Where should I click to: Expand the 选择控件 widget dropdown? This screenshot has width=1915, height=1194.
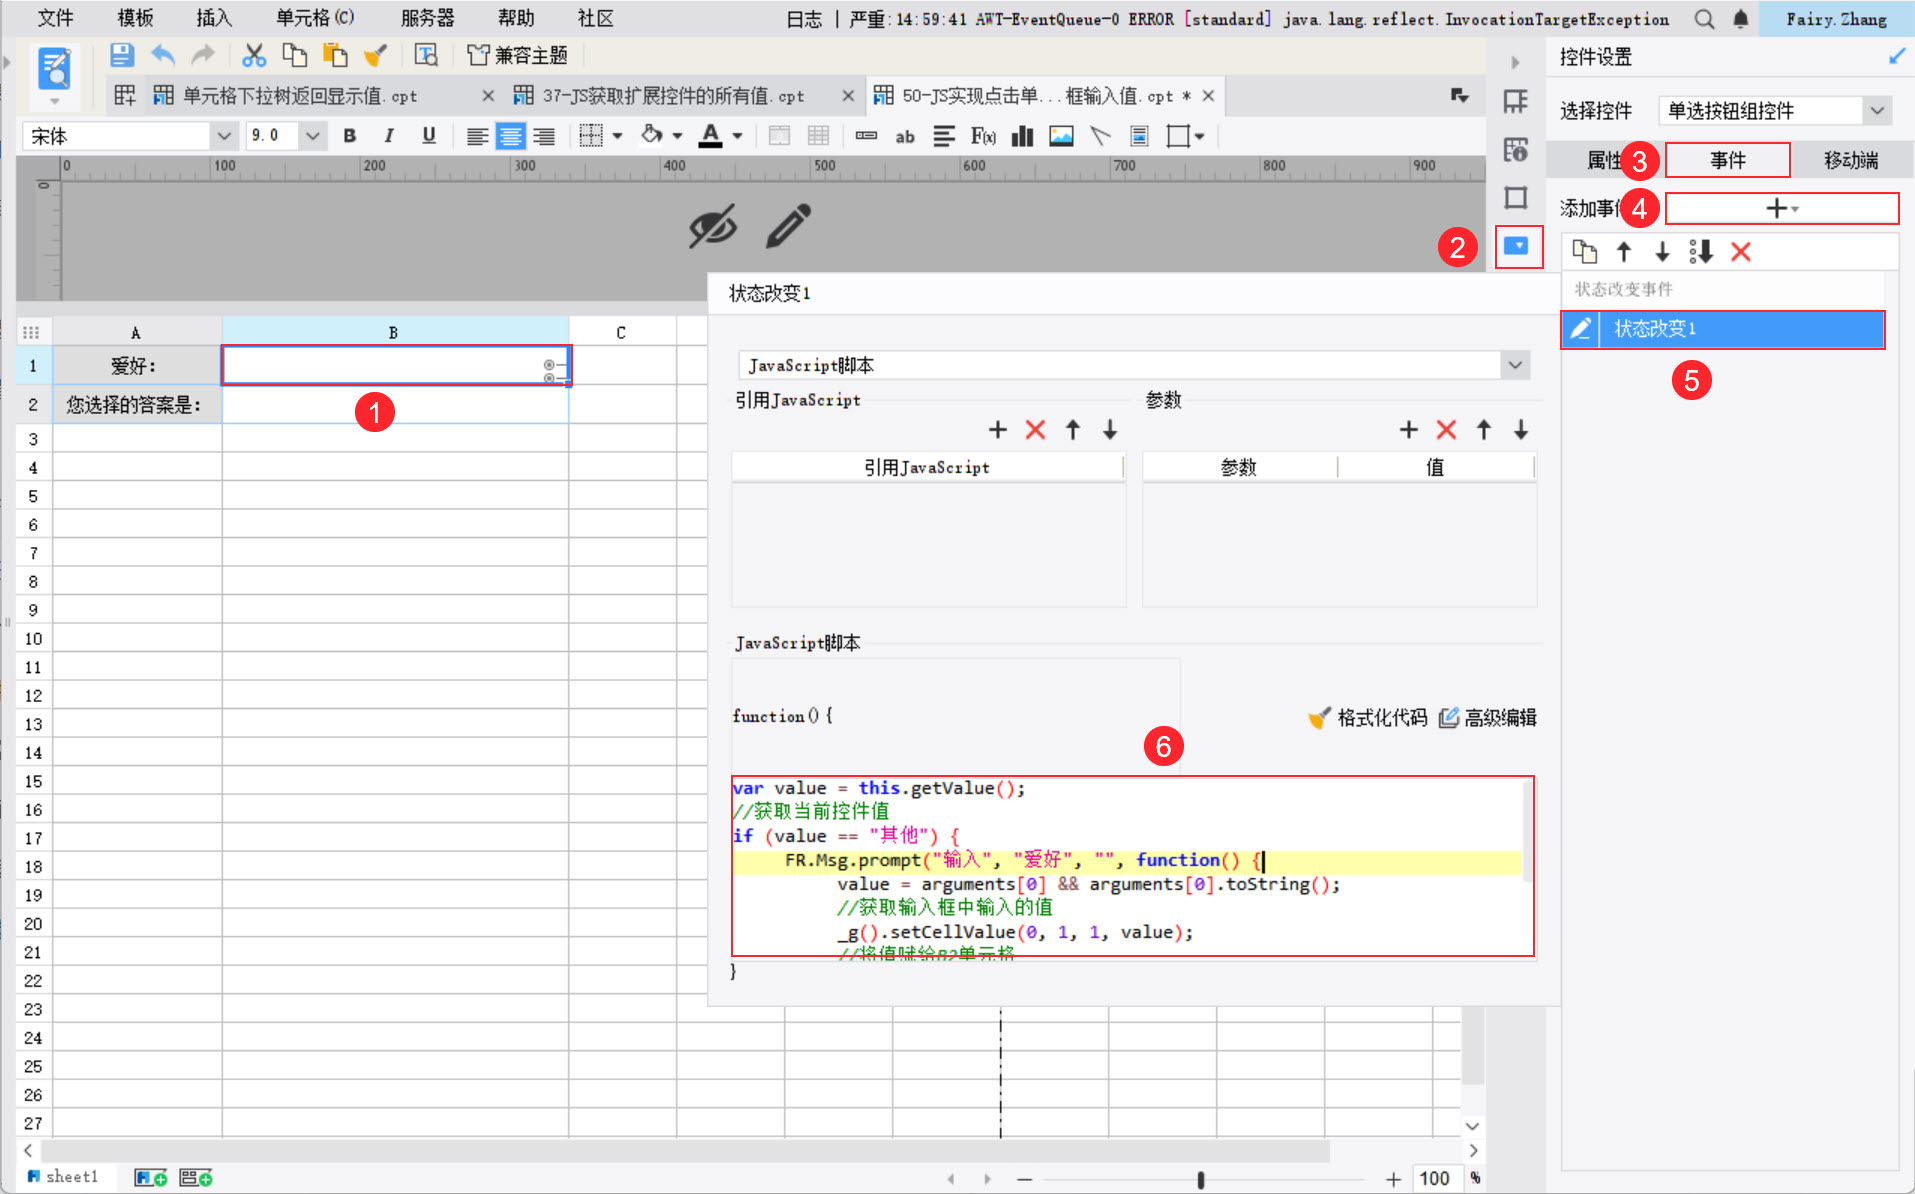pyautogui.click(x=1877, y=110)
